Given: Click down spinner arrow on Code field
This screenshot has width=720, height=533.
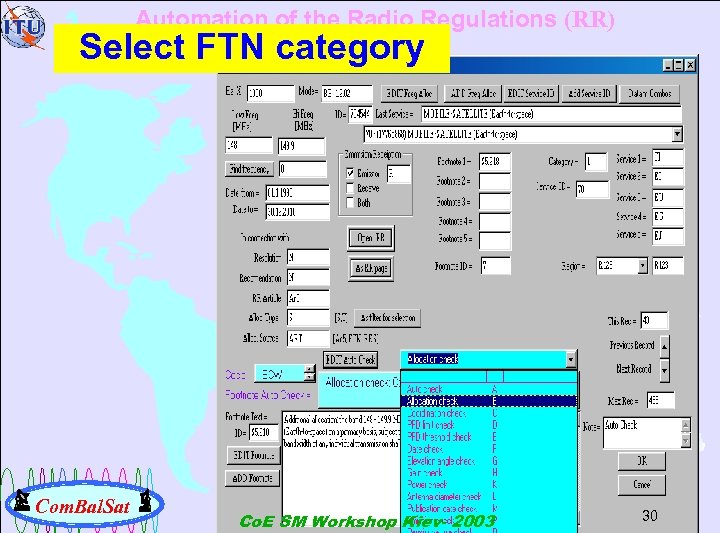Looking at the screenshot, I should pos(310,377).
